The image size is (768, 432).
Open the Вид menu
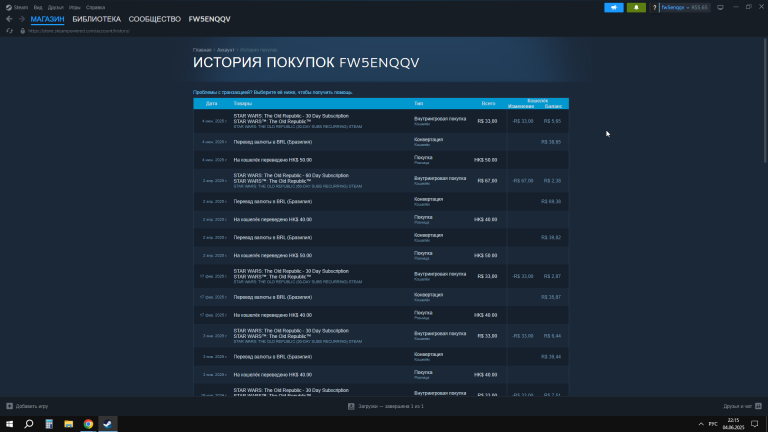coord(38,7)
